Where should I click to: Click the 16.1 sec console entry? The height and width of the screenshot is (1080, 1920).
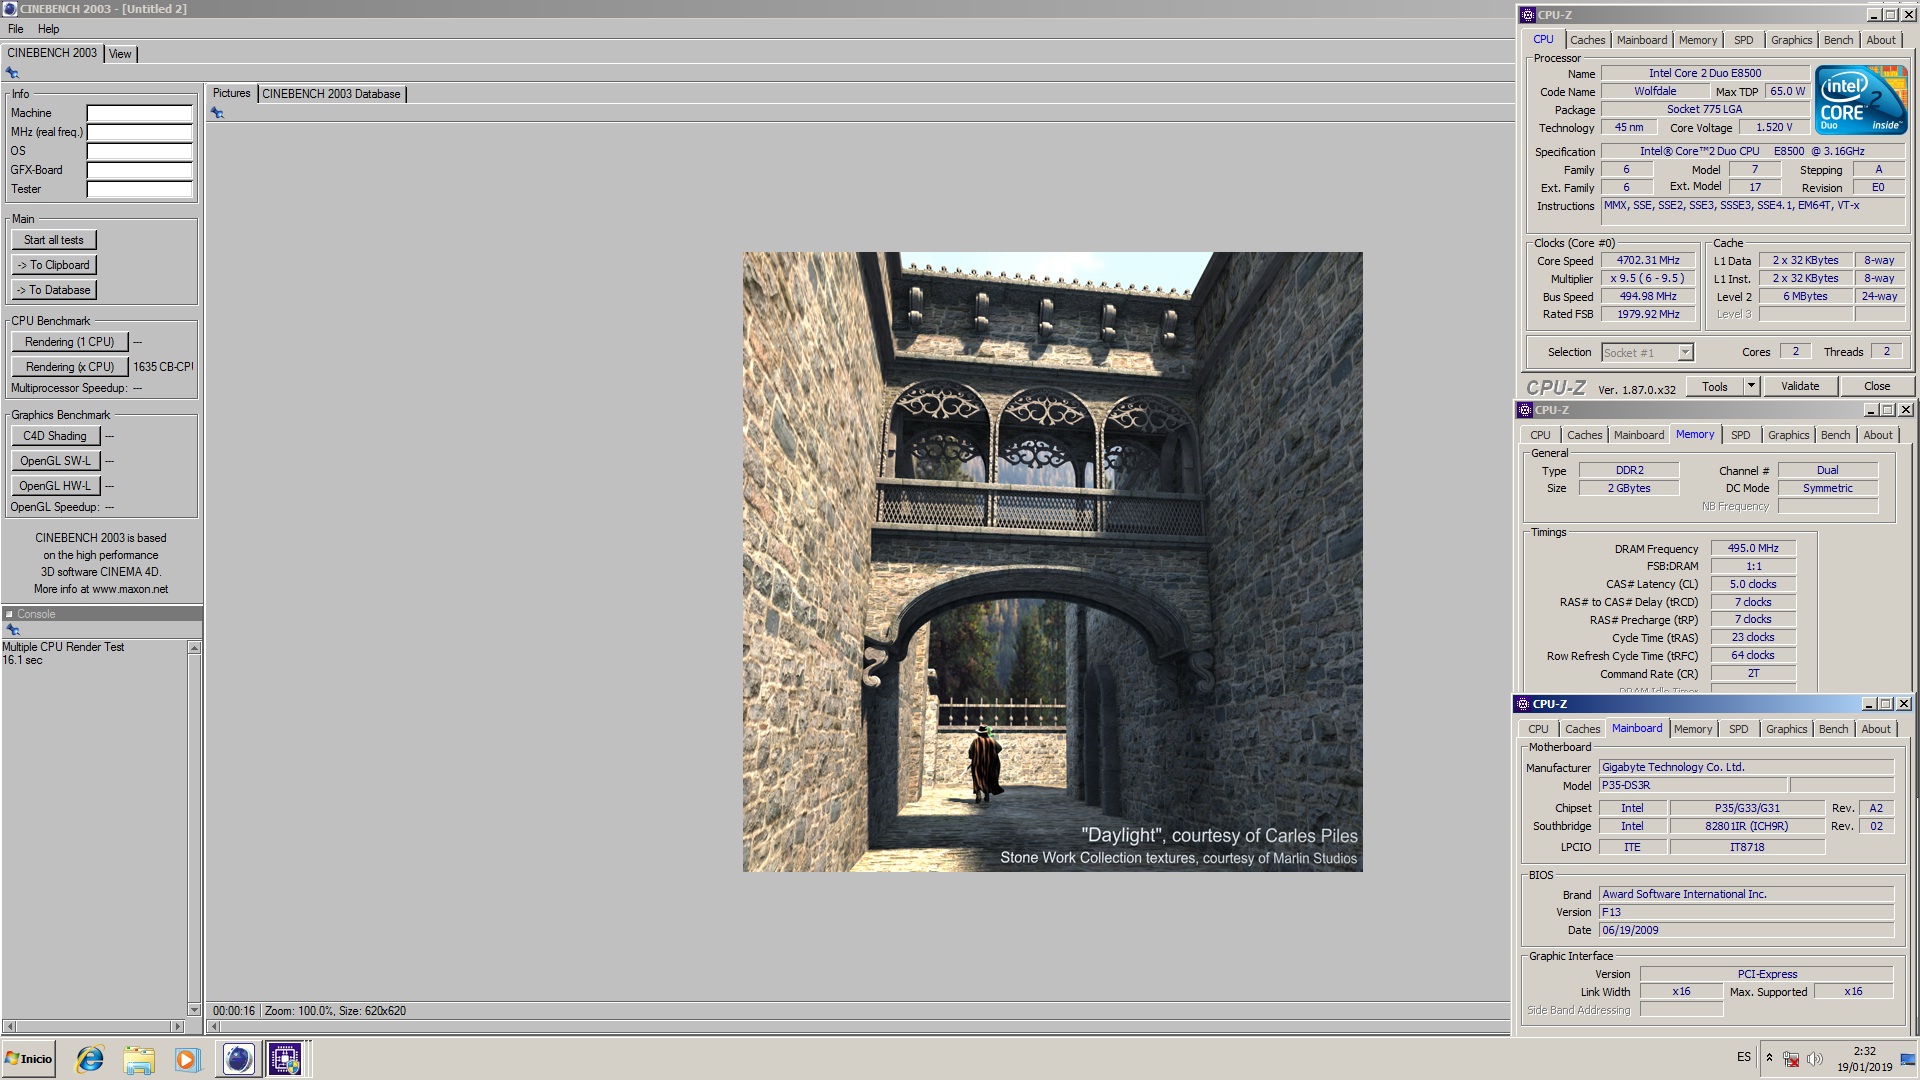point(22,660)
